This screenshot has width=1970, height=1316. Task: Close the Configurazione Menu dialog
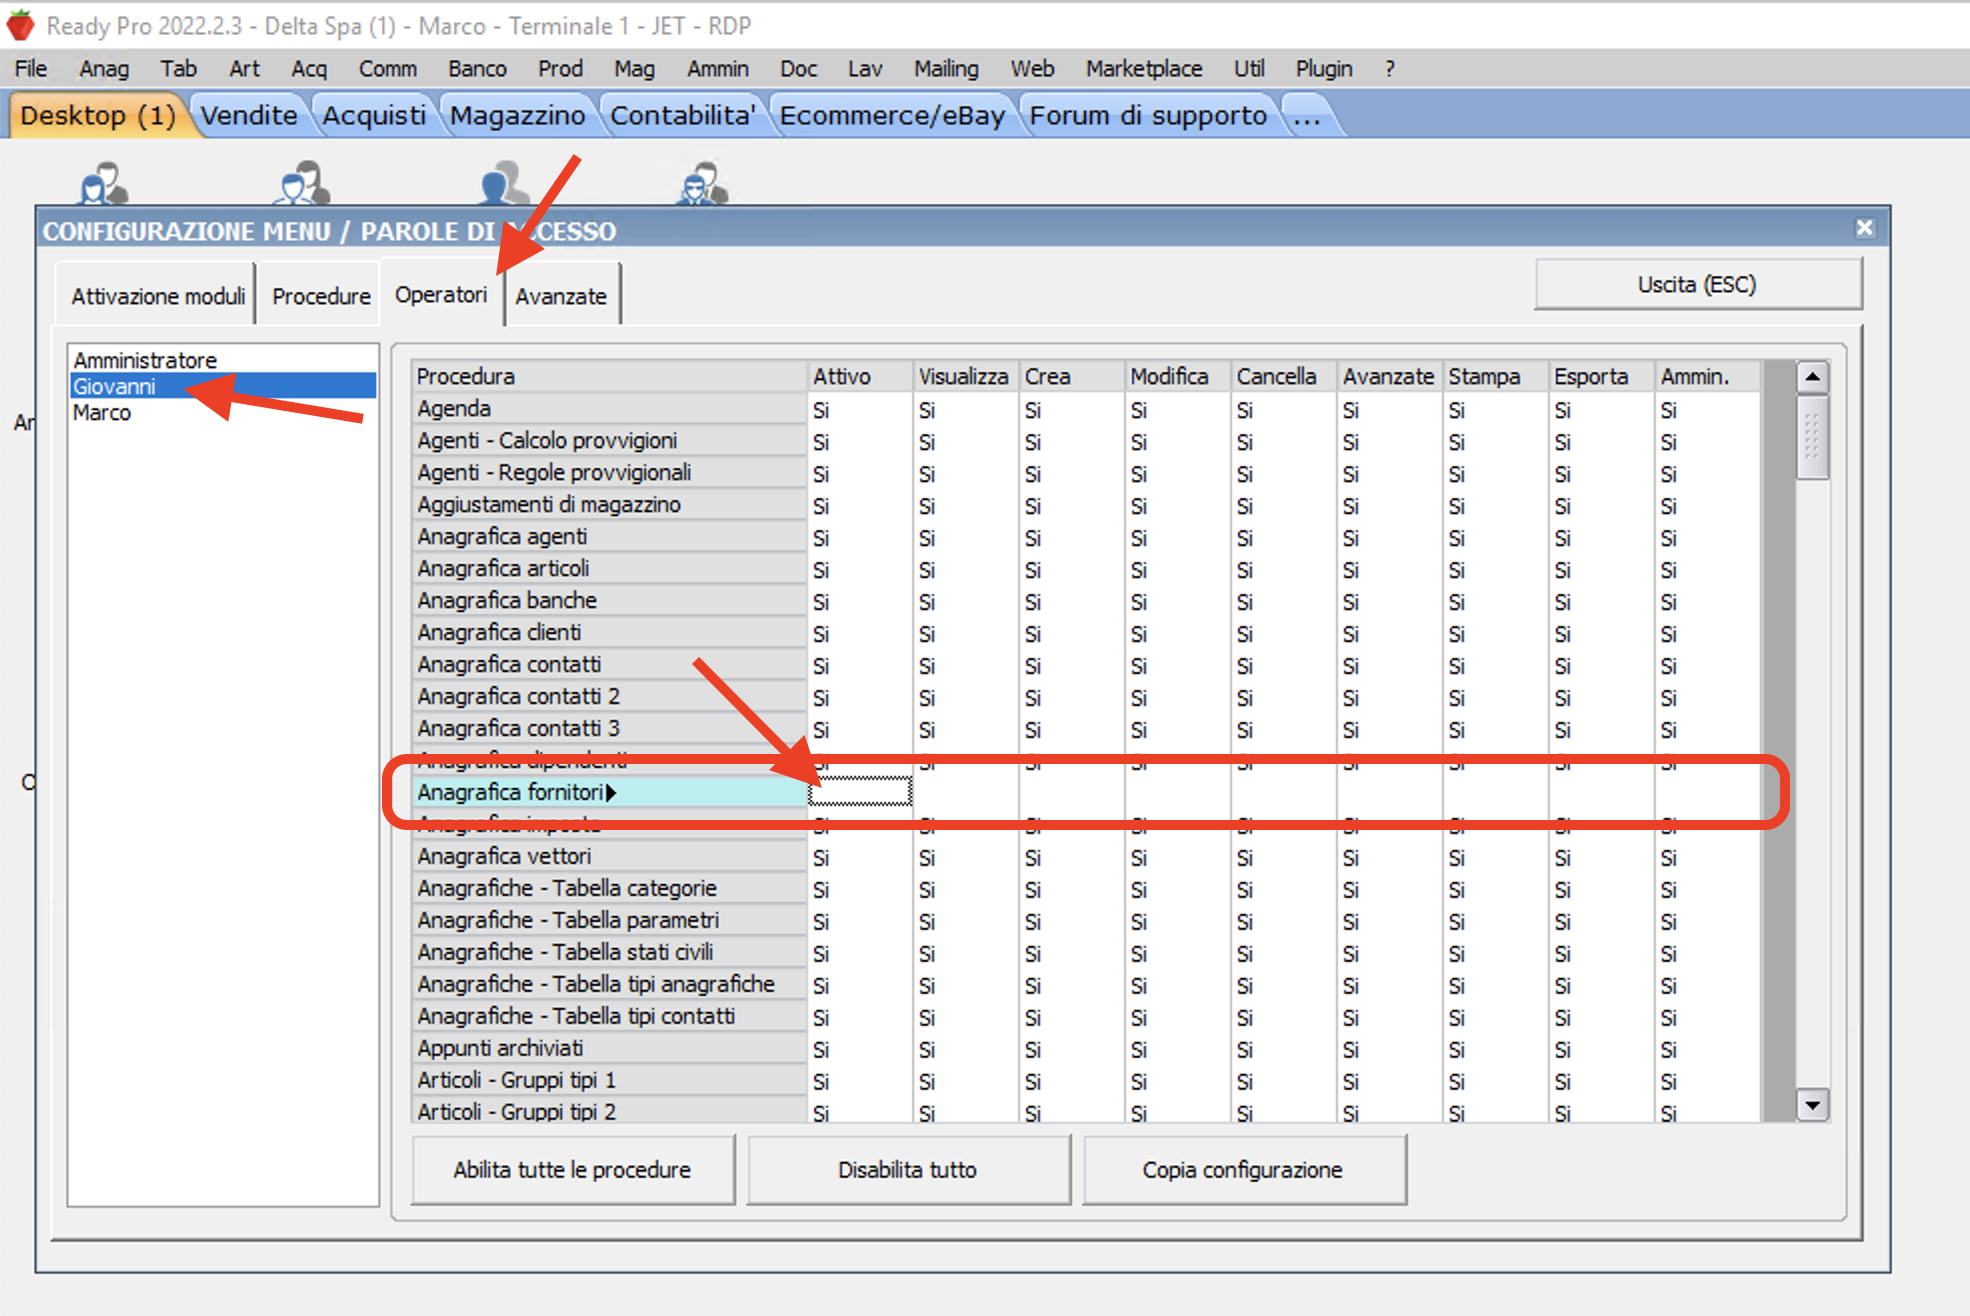click(x=1864, y=229)
